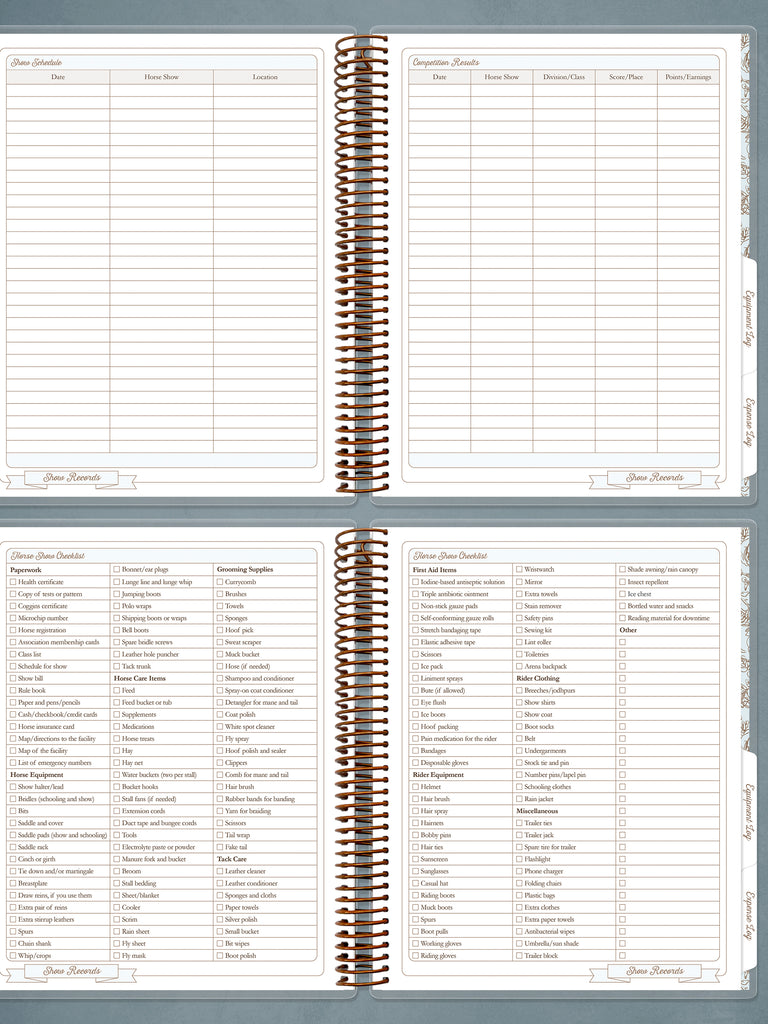
Task: Click the Competition Results page title
Action: point(446,63)
